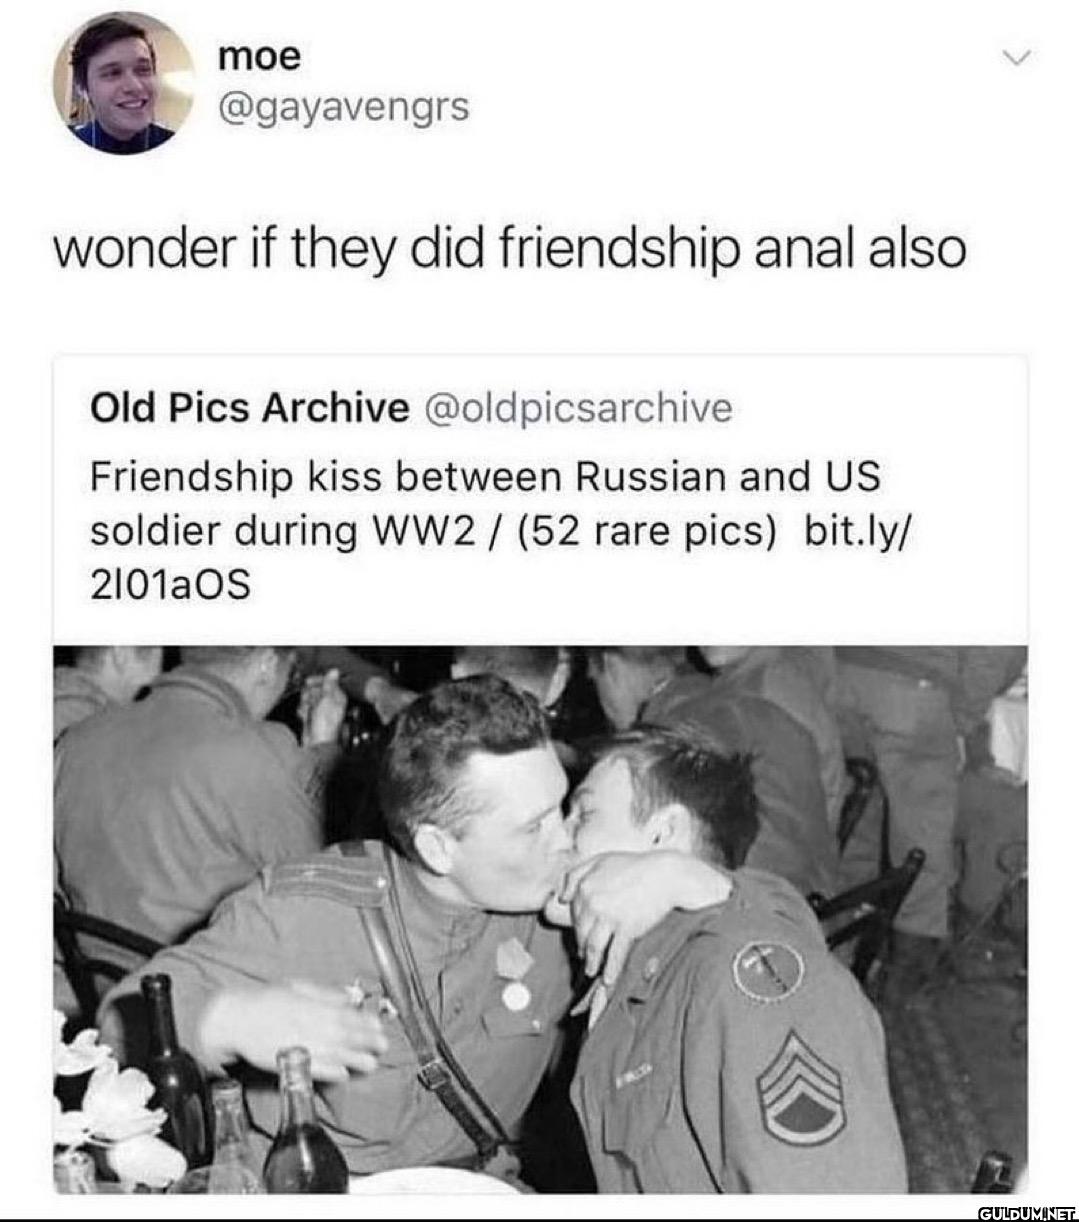Click moe's round profile avatar
This screenshot has width=1079, height=1222.
[122, 84]
